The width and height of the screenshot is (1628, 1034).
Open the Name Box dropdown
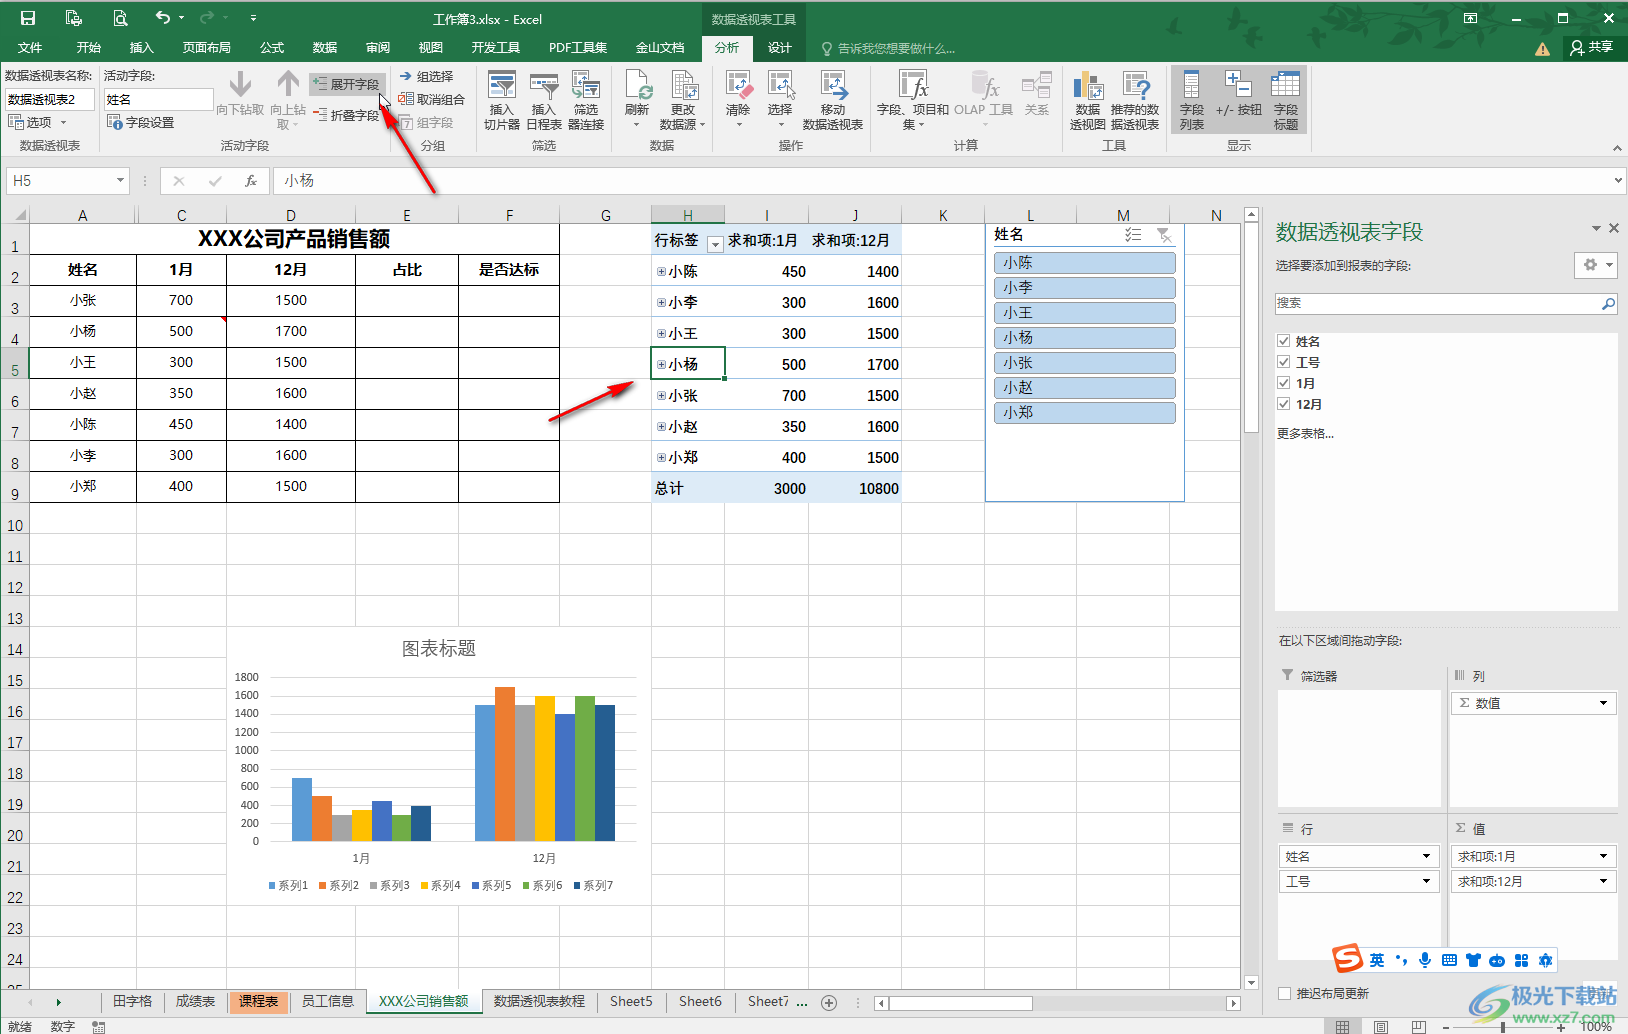[x=120, y=181]
